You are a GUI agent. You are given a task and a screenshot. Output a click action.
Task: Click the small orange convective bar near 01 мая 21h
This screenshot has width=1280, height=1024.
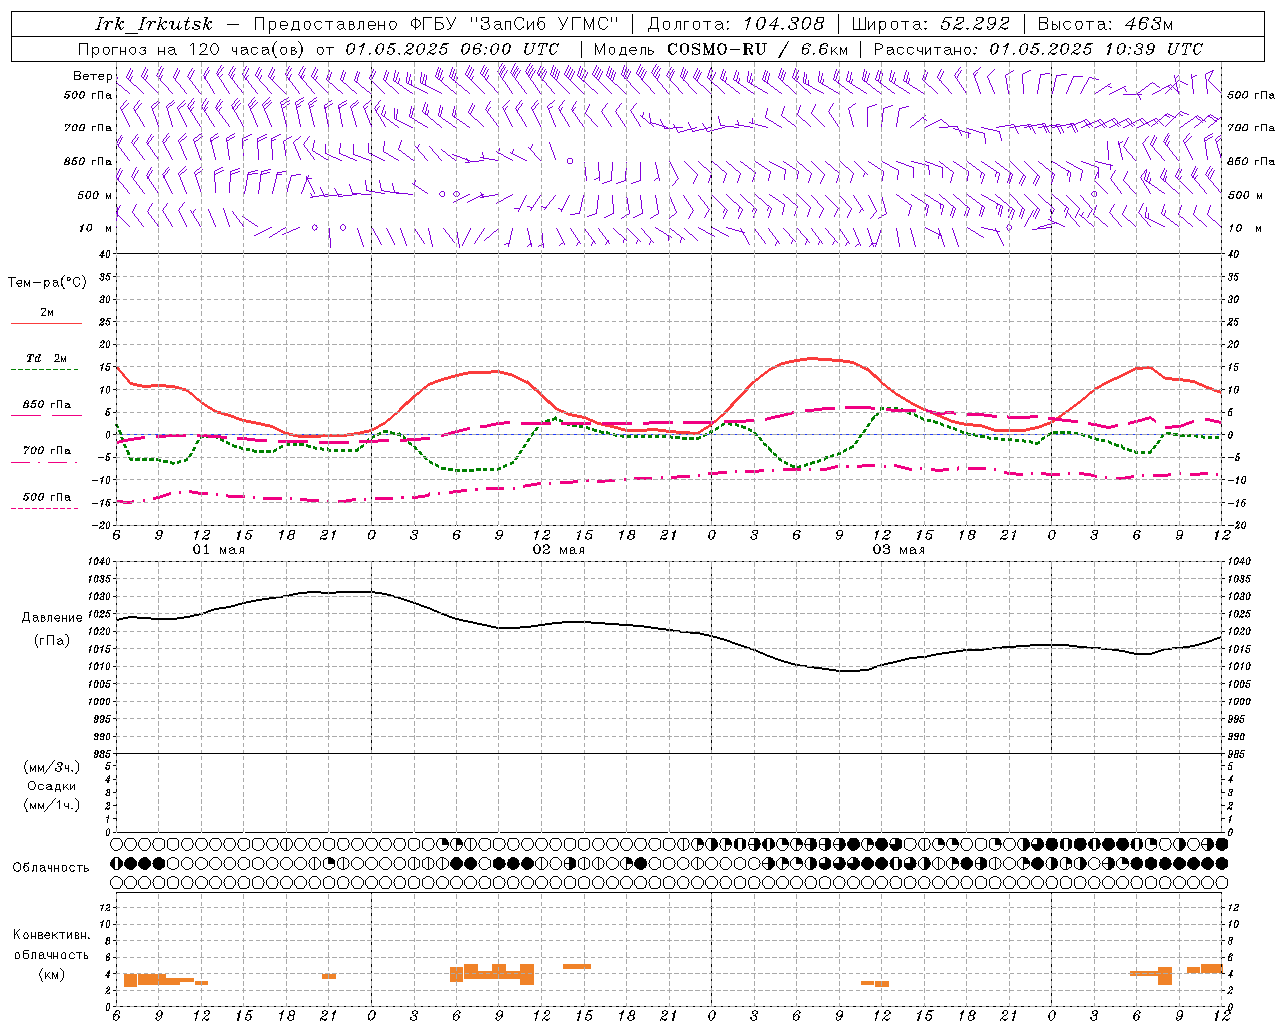point(329,976)
